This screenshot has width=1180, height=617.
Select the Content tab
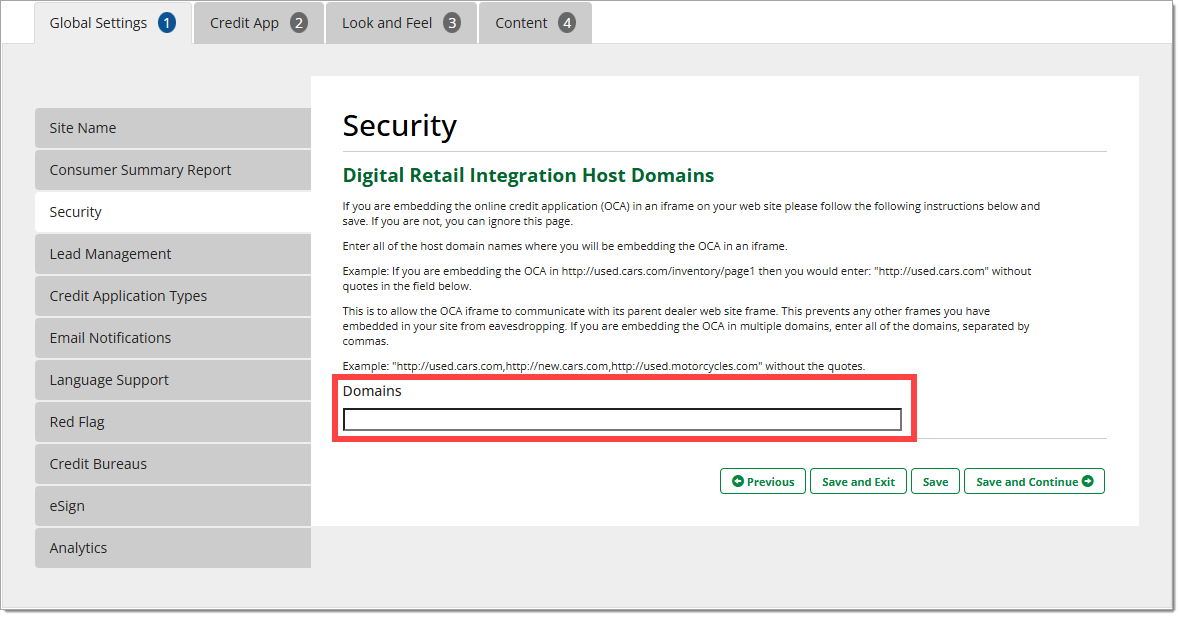coord(535,23)
